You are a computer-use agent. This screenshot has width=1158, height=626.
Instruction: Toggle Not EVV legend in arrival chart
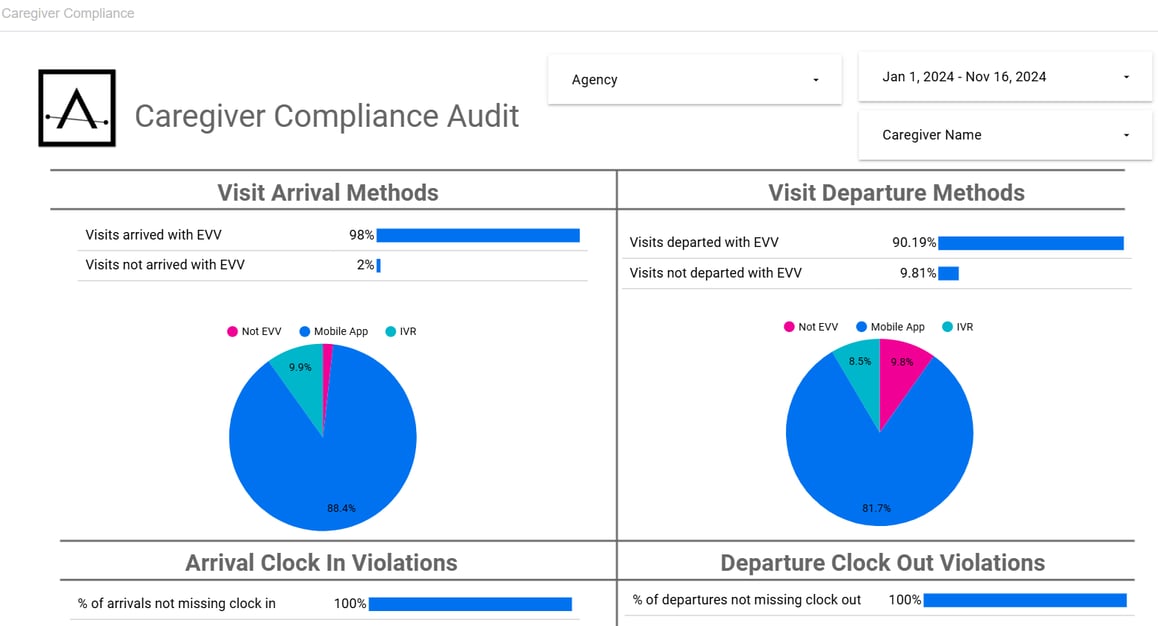click(x=254, y=331)
